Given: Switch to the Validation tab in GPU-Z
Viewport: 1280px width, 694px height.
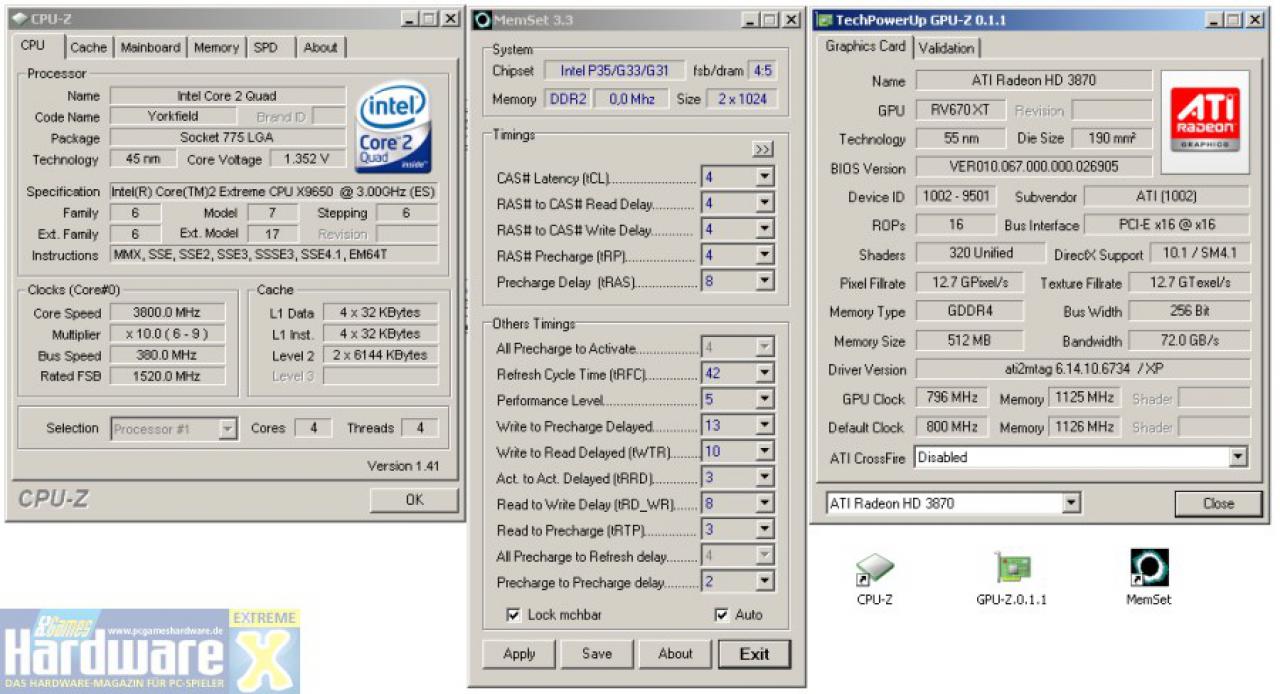Looking at the screenshot, I should click(946, 48).
